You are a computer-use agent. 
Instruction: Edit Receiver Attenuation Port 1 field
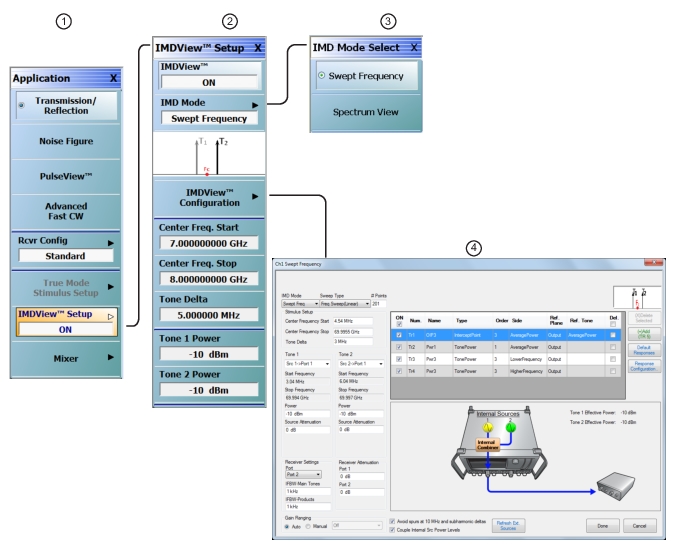pyautogui.click(x=361, y=476)
